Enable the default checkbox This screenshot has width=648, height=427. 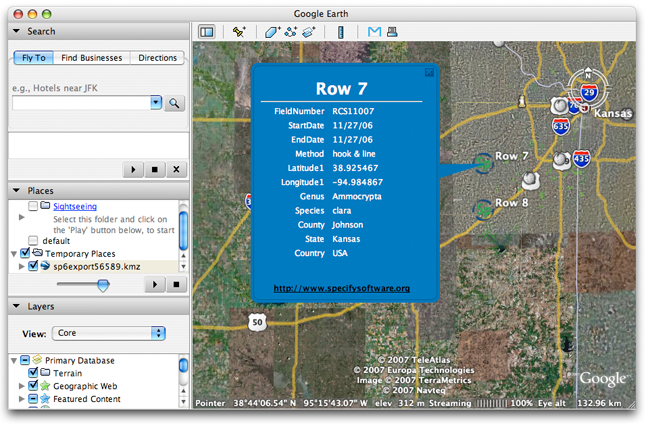tap(33, 241)
